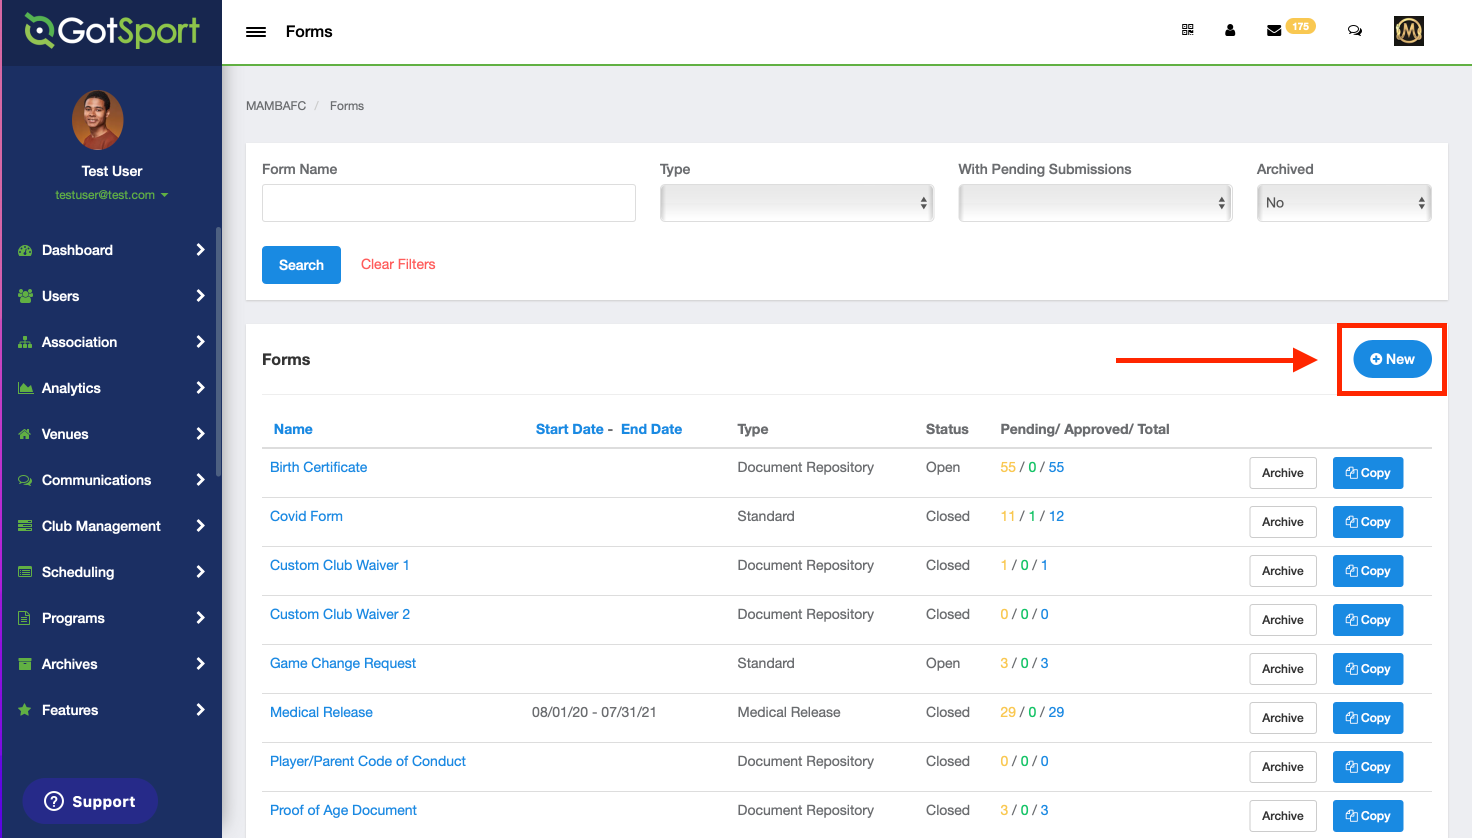The height and width of the screenshot is (838, 1472).
Task: Open the Support help button
Action: (90, 801)
